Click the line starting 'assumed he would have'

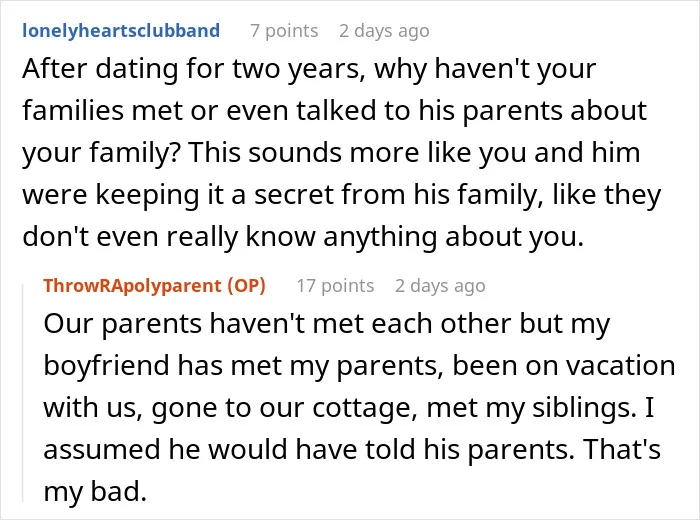(x=352, y=449)
